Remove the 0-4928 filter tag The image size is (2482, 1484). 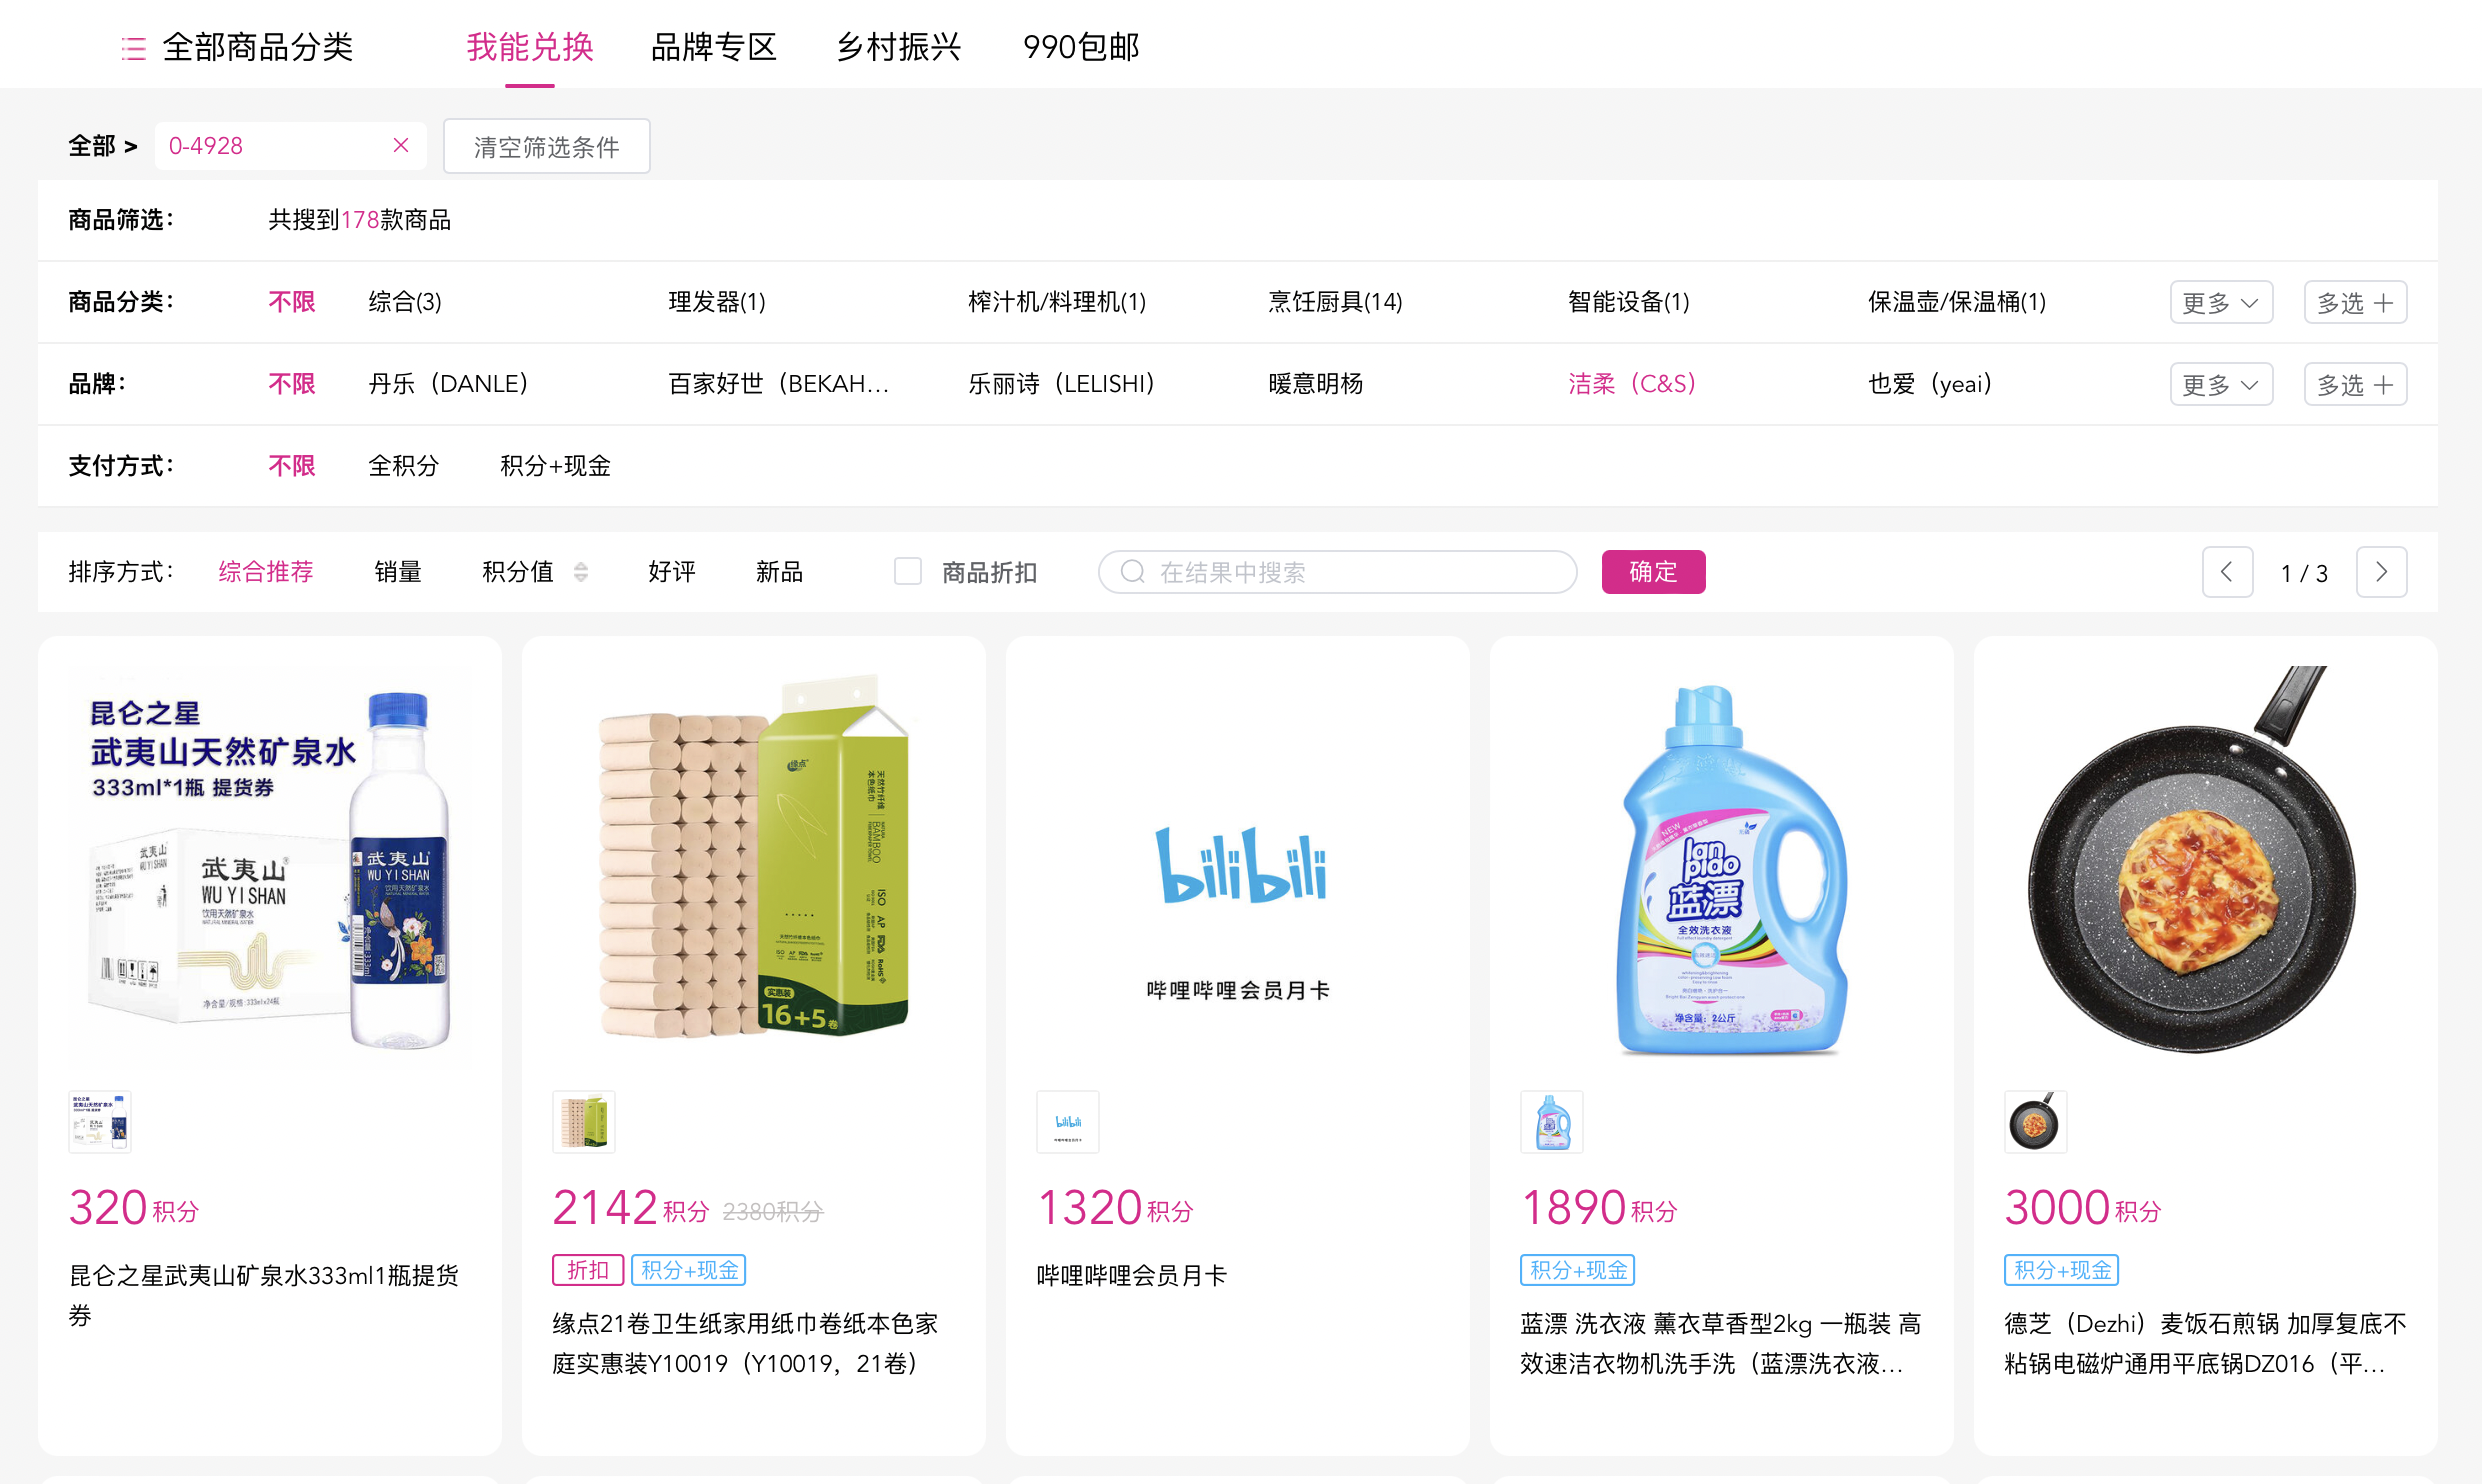(401, 146)
